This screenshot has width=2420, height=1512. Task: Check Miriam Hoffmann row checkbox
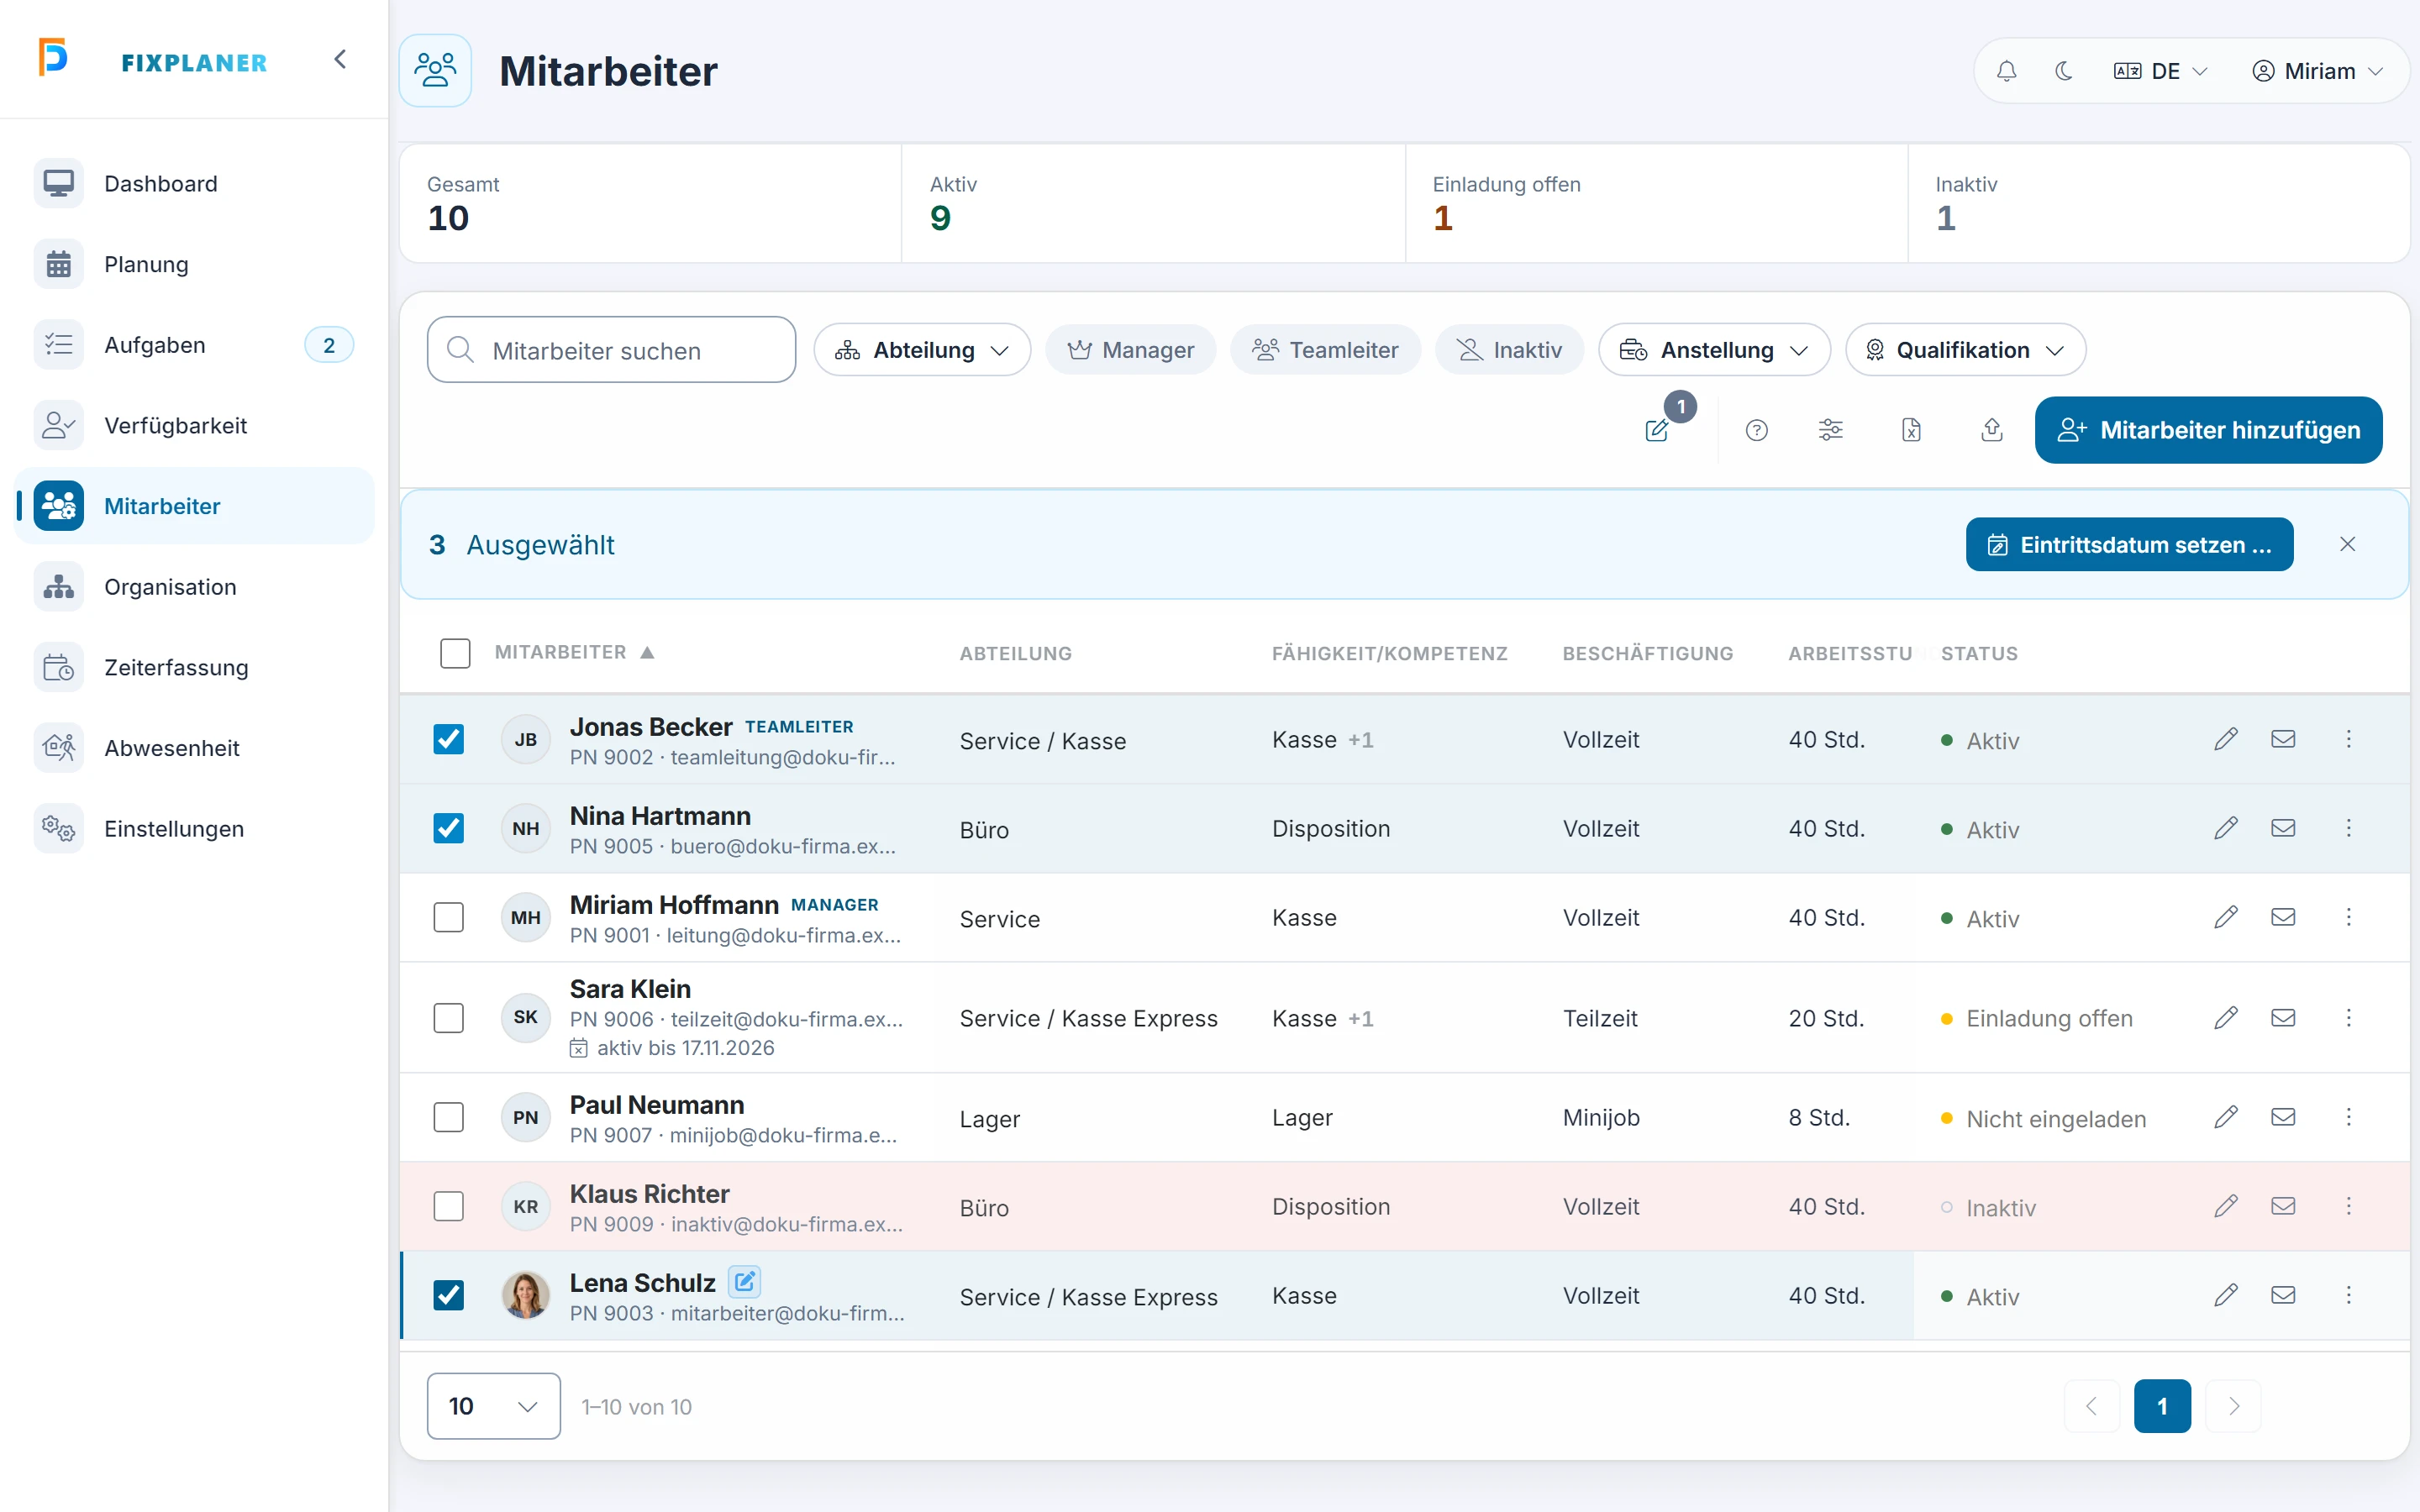click(449, 917)
